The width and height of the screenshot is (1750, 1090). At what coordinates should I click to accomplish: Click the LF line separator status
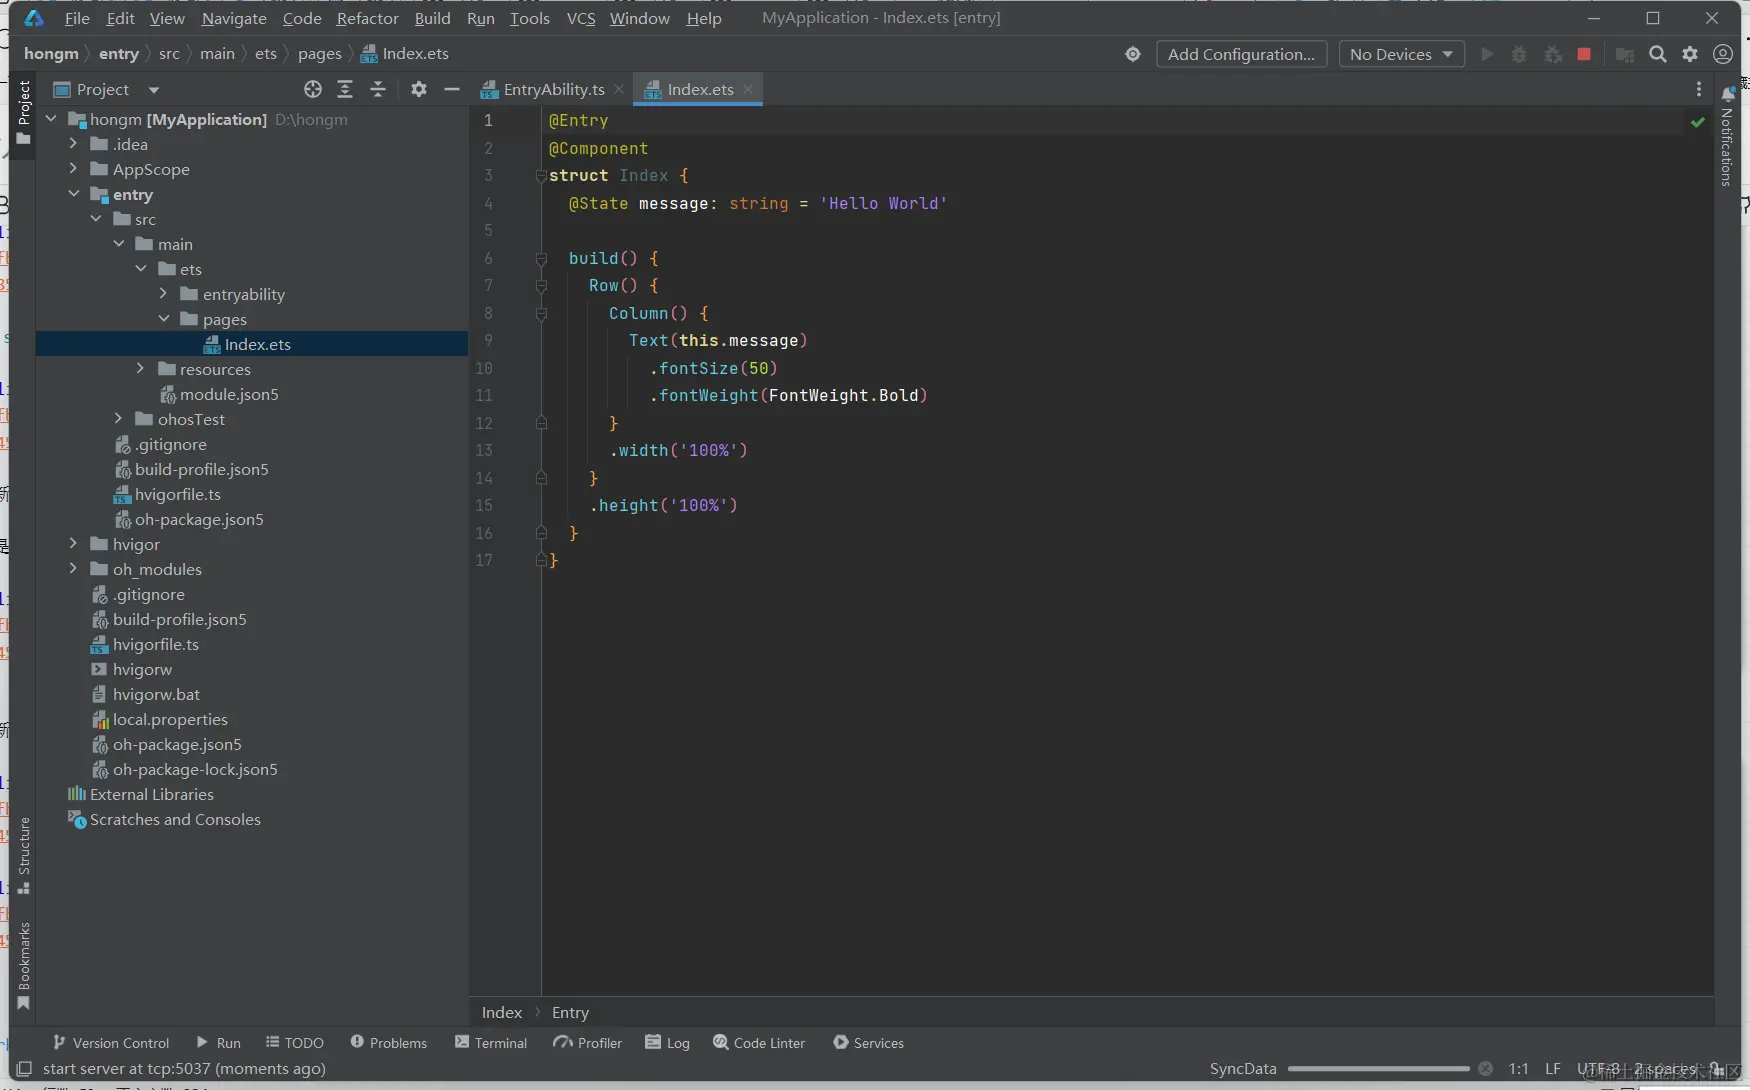pyautogui.click(x=1552, y=1068)
